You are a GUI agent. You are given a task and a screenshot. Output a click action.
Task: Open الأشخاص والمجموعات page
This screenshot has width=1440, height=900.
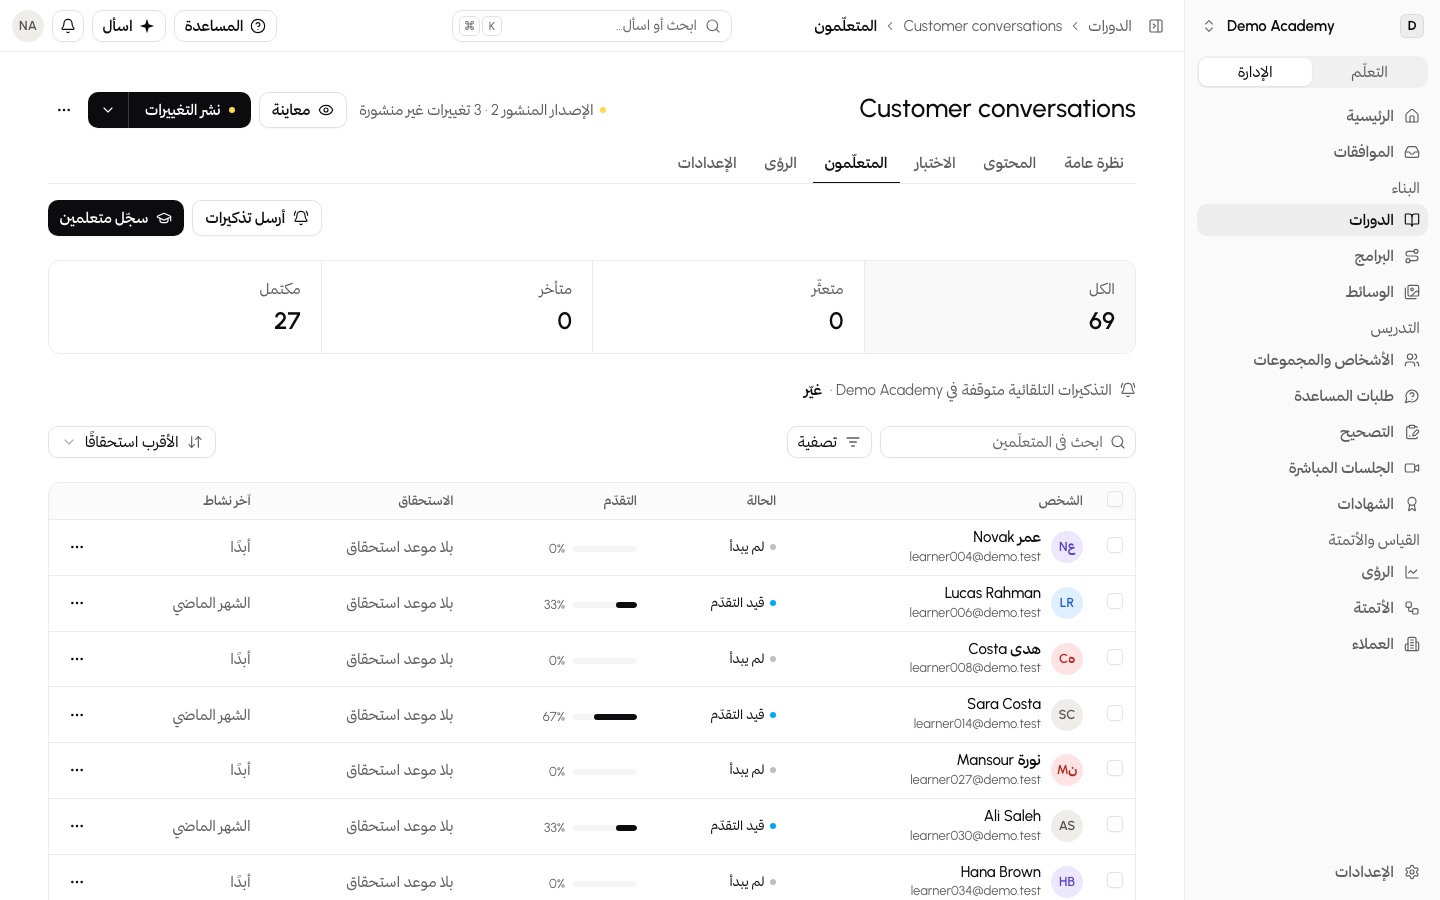[1312, 360]
